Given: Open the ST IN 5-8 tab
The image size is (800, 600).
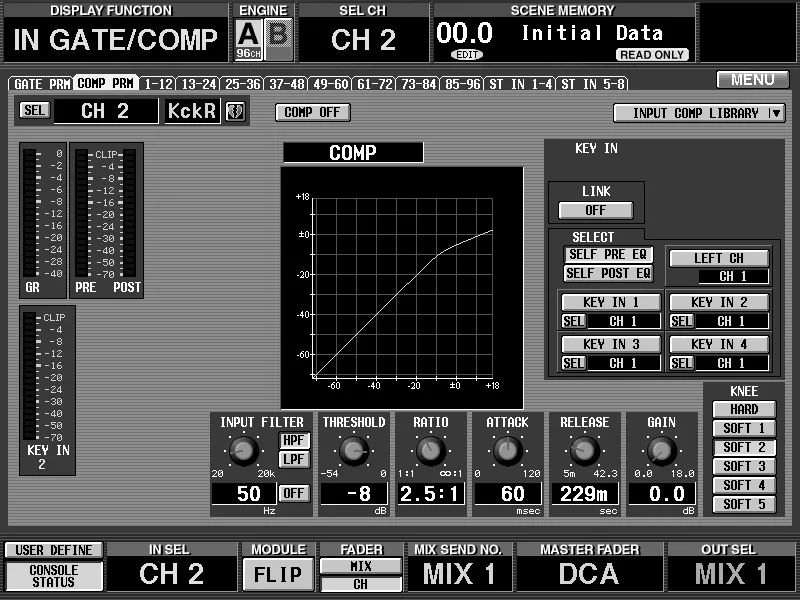Looking at the screenshot, I should pyautogui.click(x=592, y=84).
